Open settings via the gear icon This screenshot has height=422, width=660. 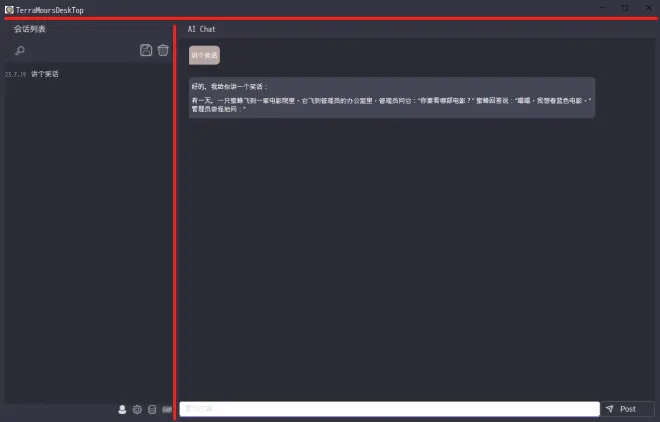click(137, 409)
